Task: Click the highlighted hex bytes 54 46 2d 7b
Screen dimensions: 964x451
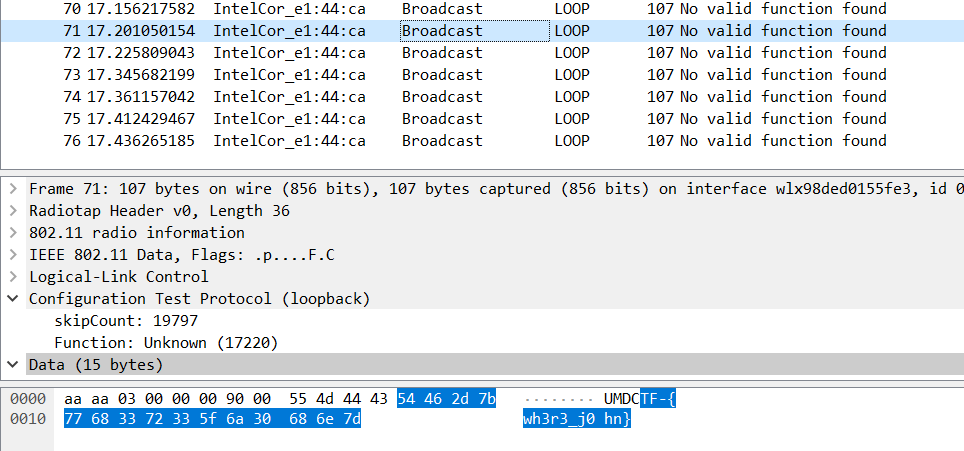Action: point(446,399)
